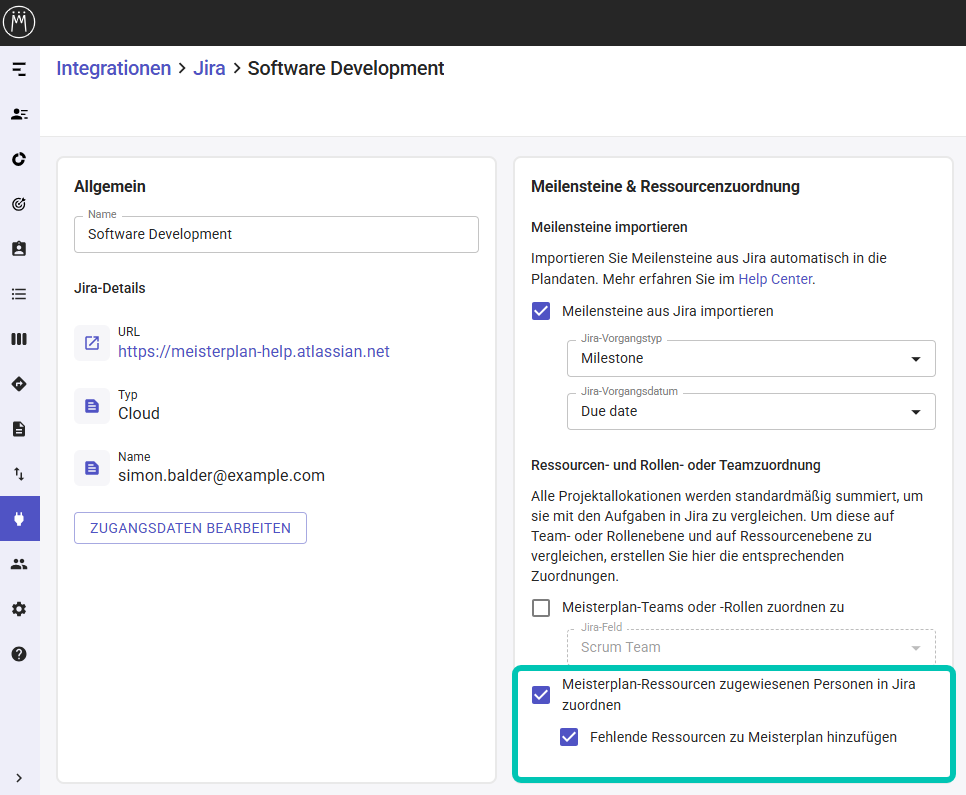966x795 pixels.
Task: Toggle Fehlende Ressourcen zu Meisterplan hinzufügen
Action: click(569, 737)
